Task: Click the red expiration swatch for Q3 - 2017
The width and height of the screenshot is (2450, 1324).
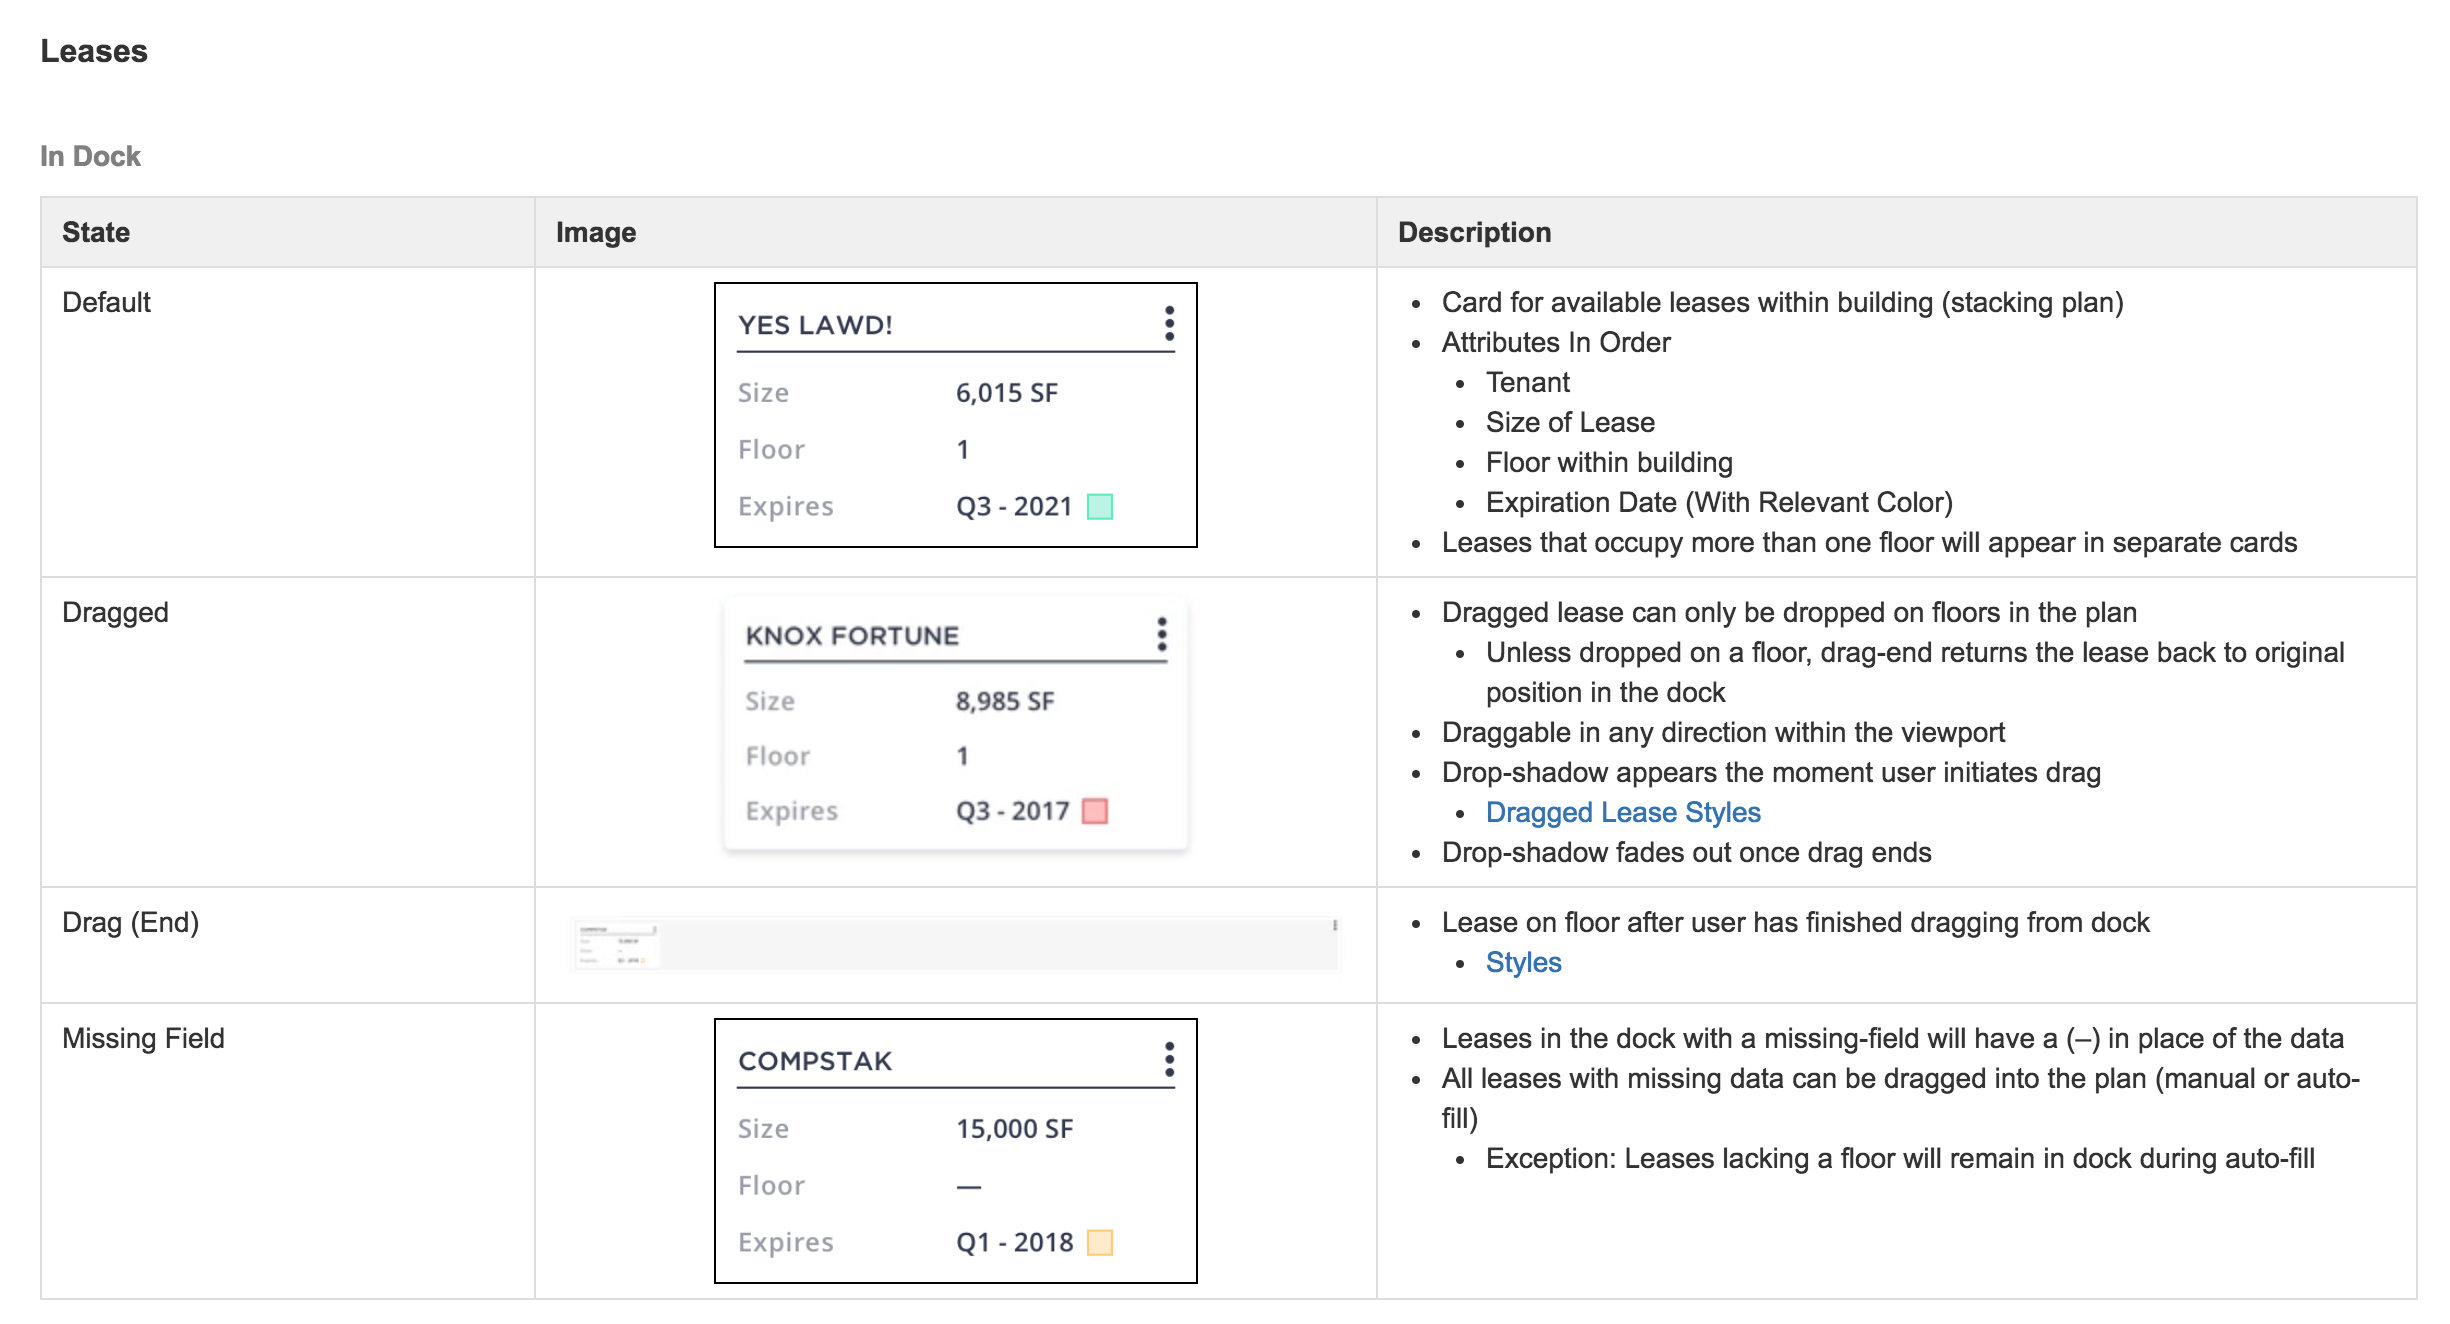Action: (1095, 811)
